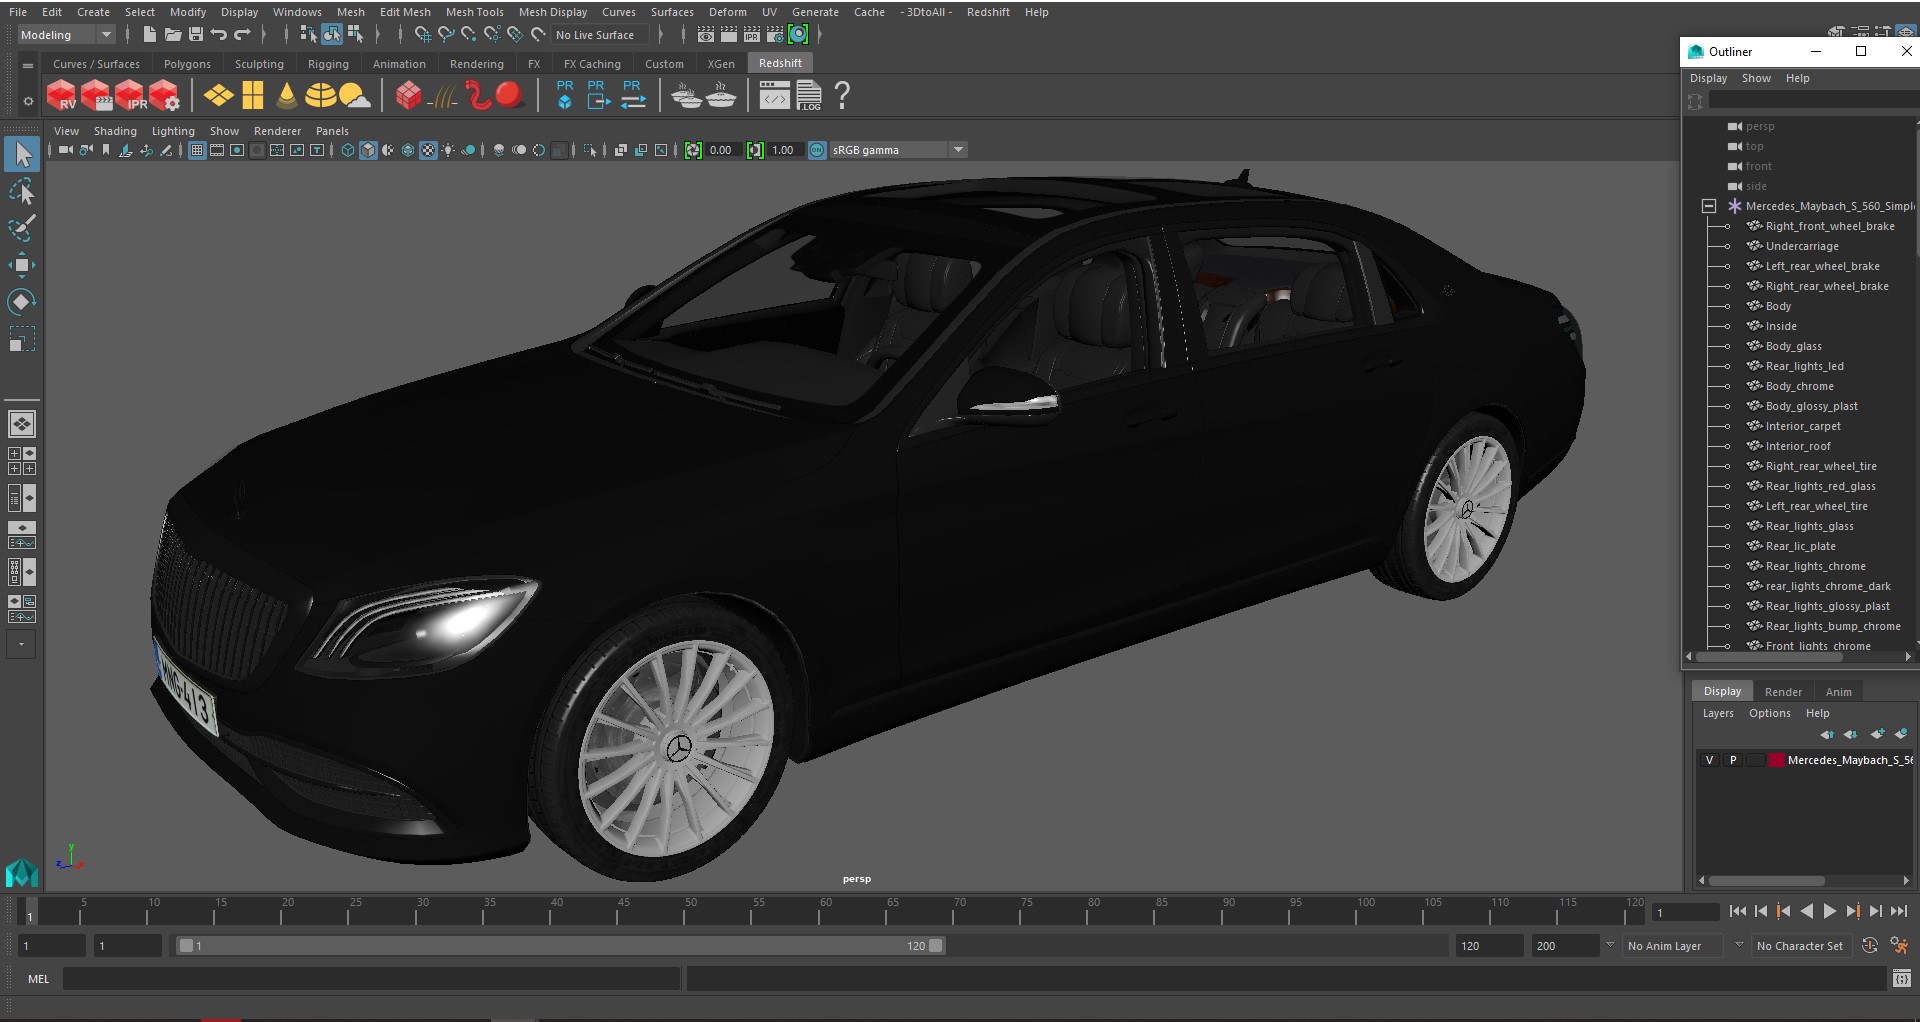Activate the Scale tool
The width and height of the screenshot is (1920, 1022).
[22, 339]
